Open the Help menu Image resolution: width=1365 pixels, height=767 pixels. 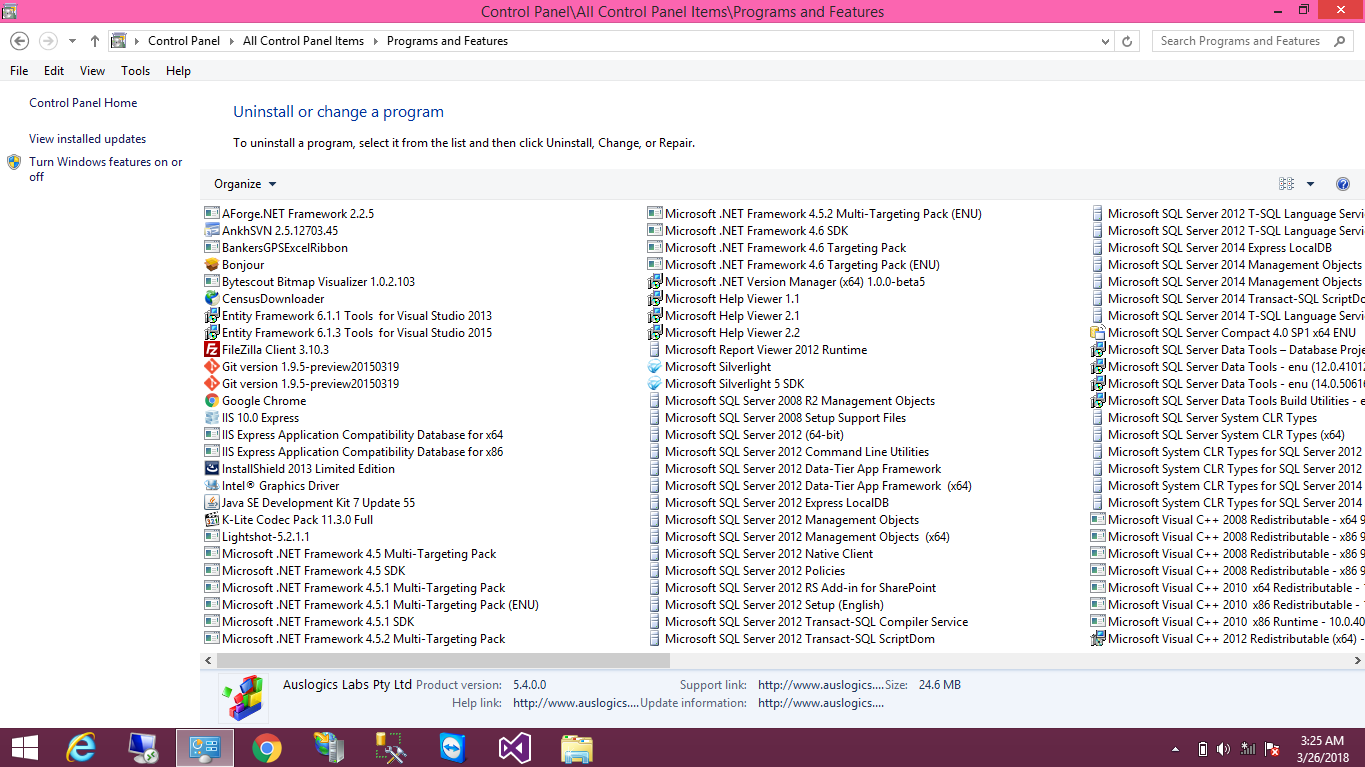pos(178,71)
